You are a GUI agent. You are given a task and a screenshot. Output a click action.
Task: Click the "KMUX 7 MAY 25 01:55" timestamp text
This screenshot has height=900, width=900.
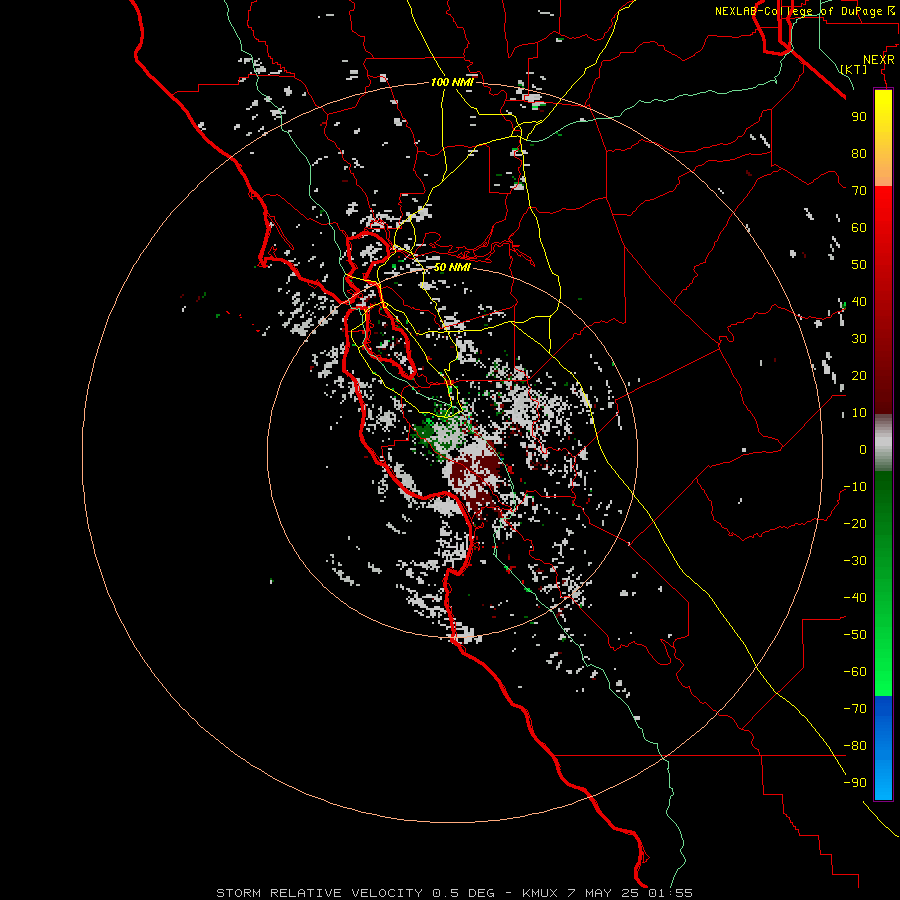(x=607, y=893)
